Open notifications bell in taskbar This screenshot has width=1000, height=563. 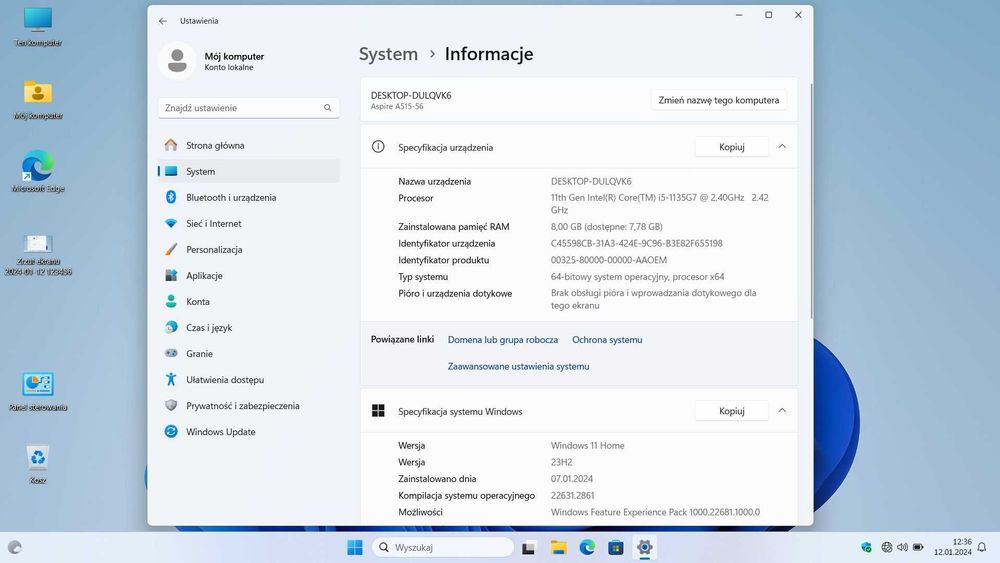(982, 547)
